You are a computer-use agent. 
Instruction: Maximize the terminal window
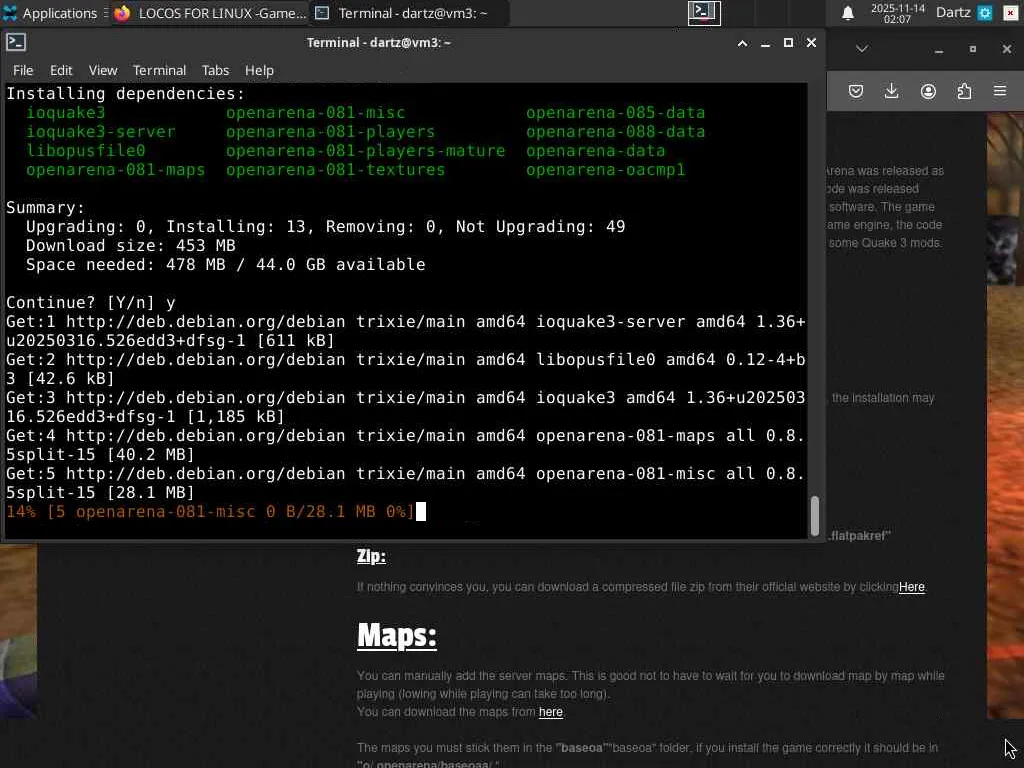(788, 42)
